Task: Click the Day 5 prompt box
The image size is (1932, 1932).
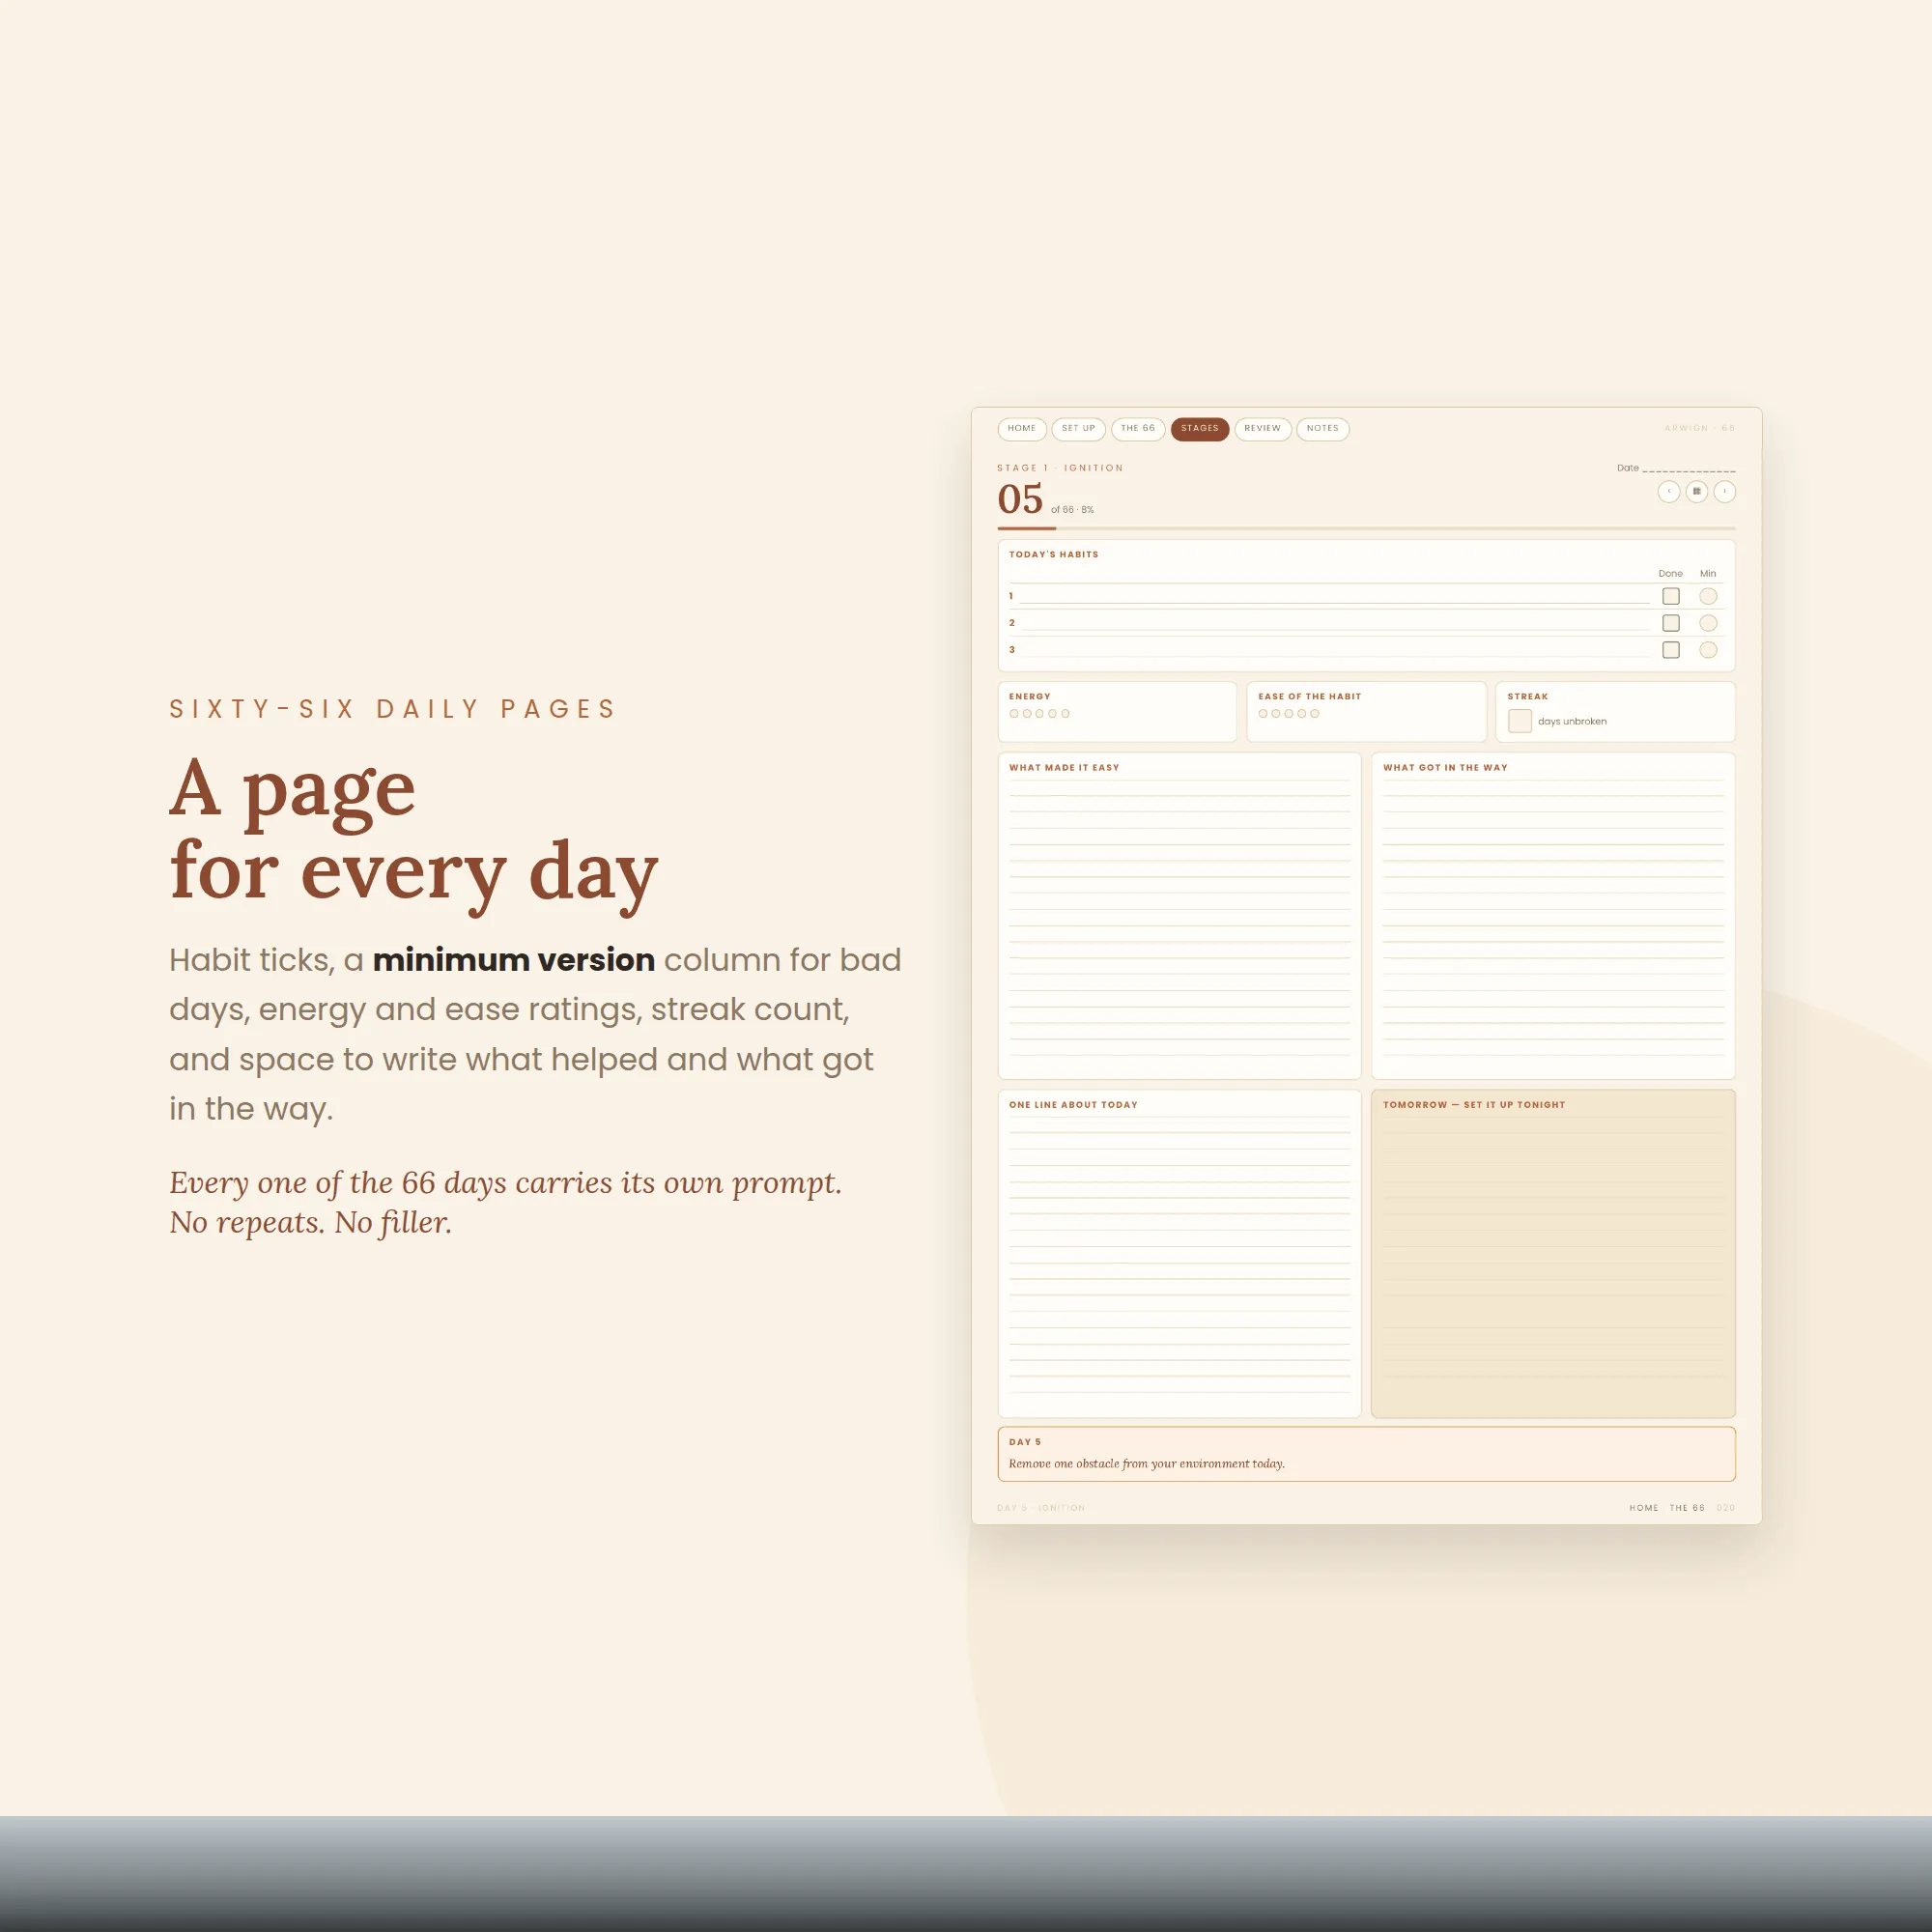Action: click(x=1366, y=1454)
